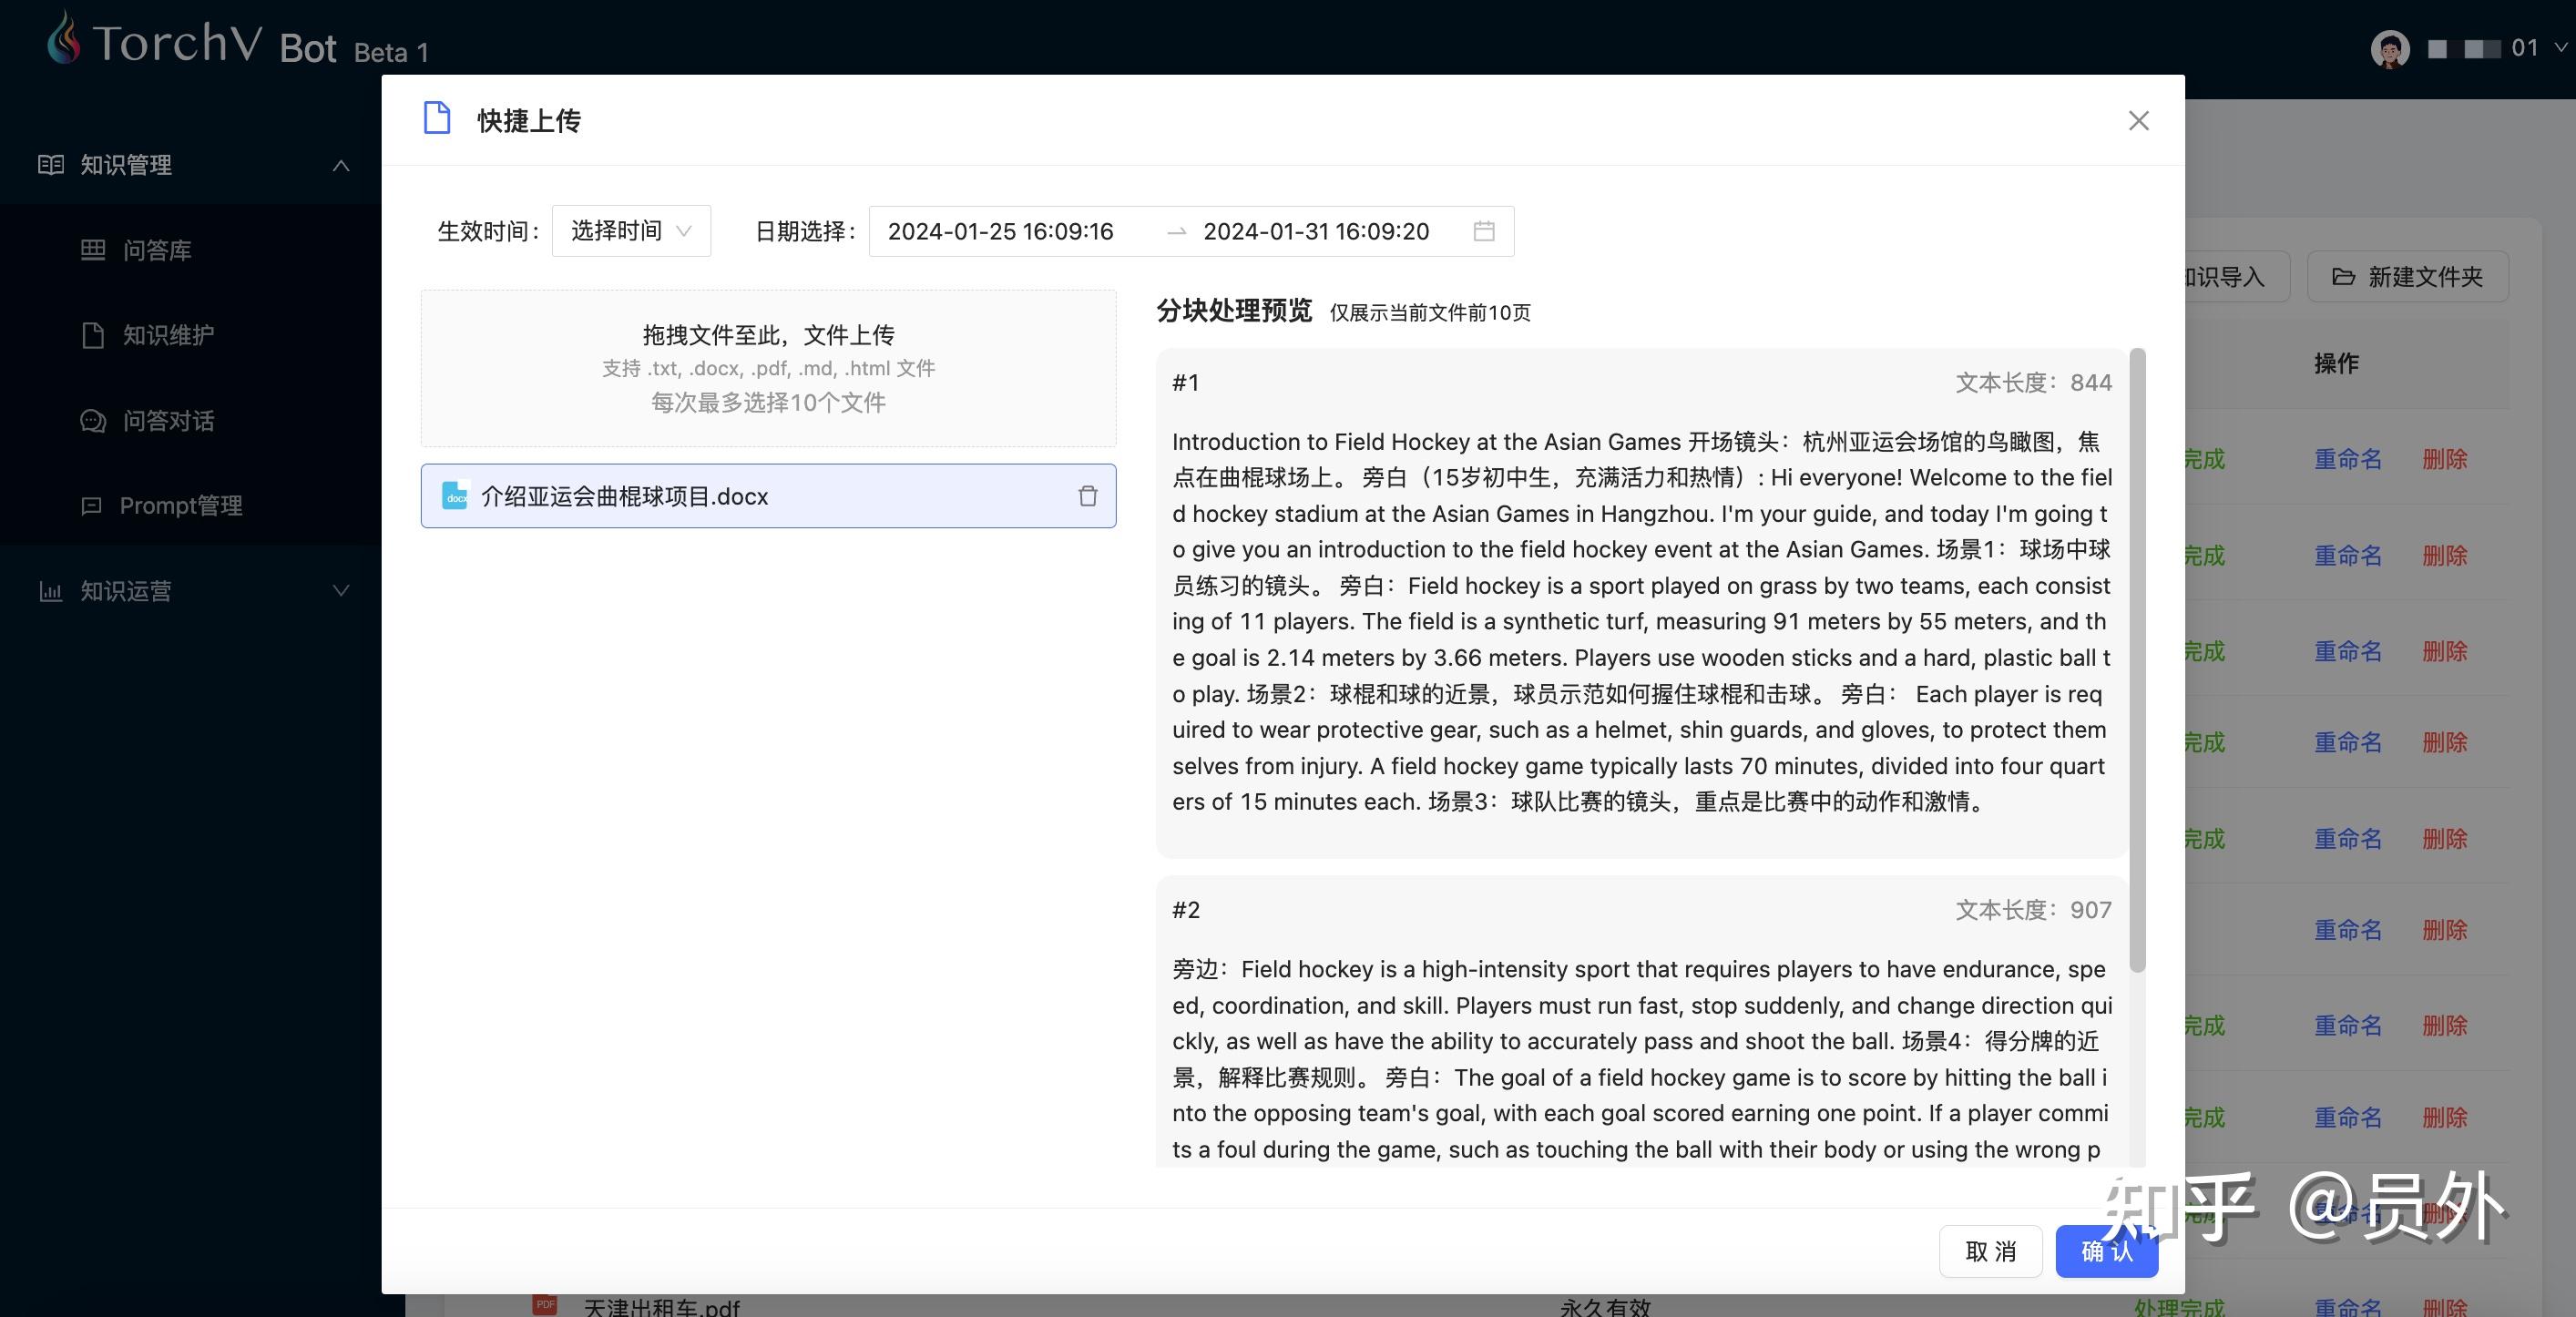Click the folder icon on 新建文件夹 button

click(2344, 277)
